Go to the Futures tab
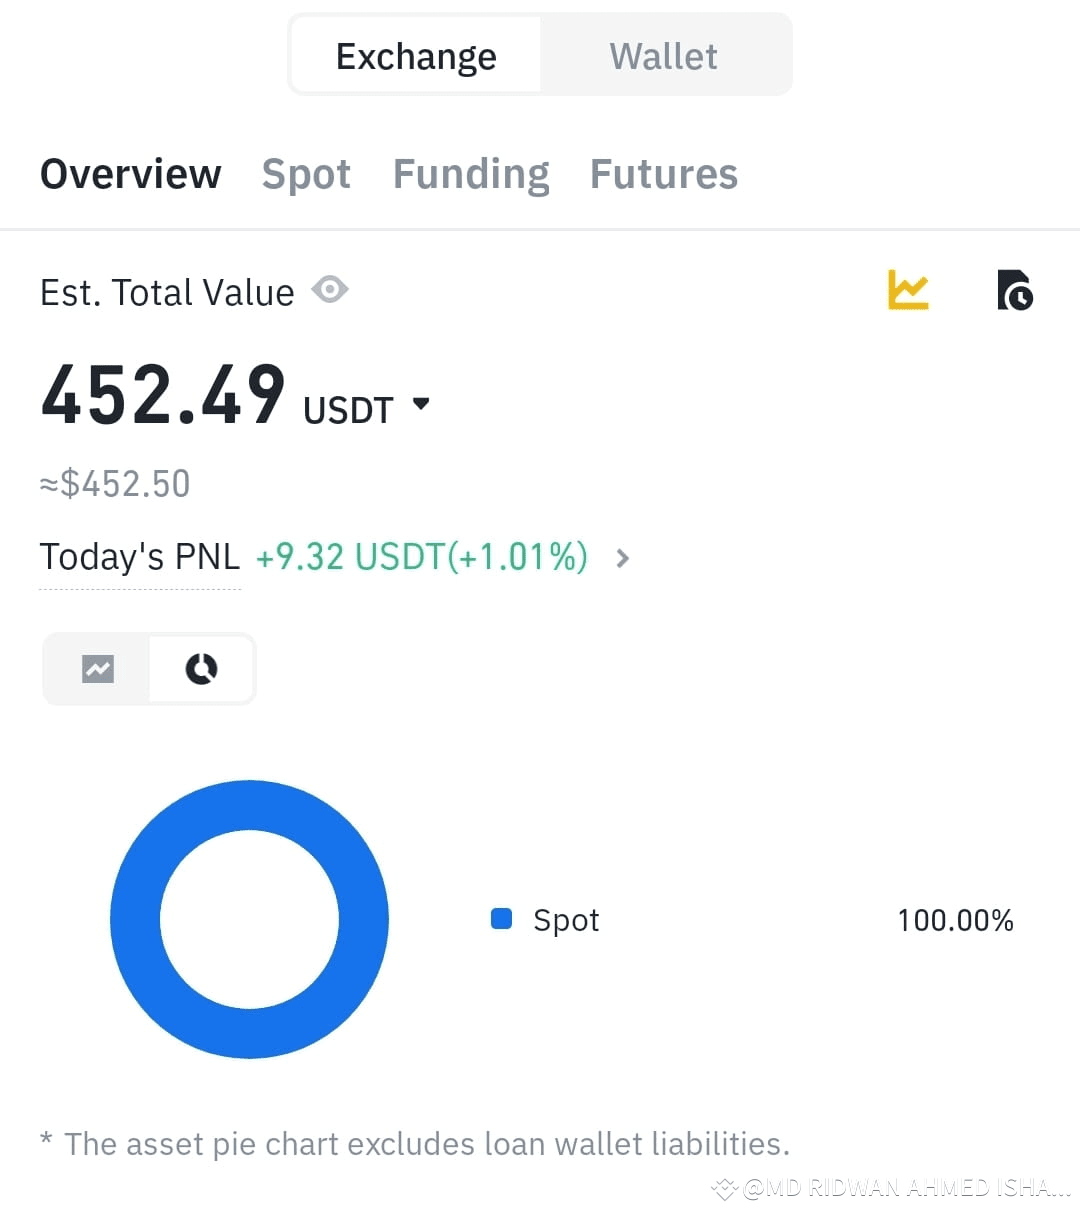Viewport: 1080px width, 1210px height. [x=664, y=174]
